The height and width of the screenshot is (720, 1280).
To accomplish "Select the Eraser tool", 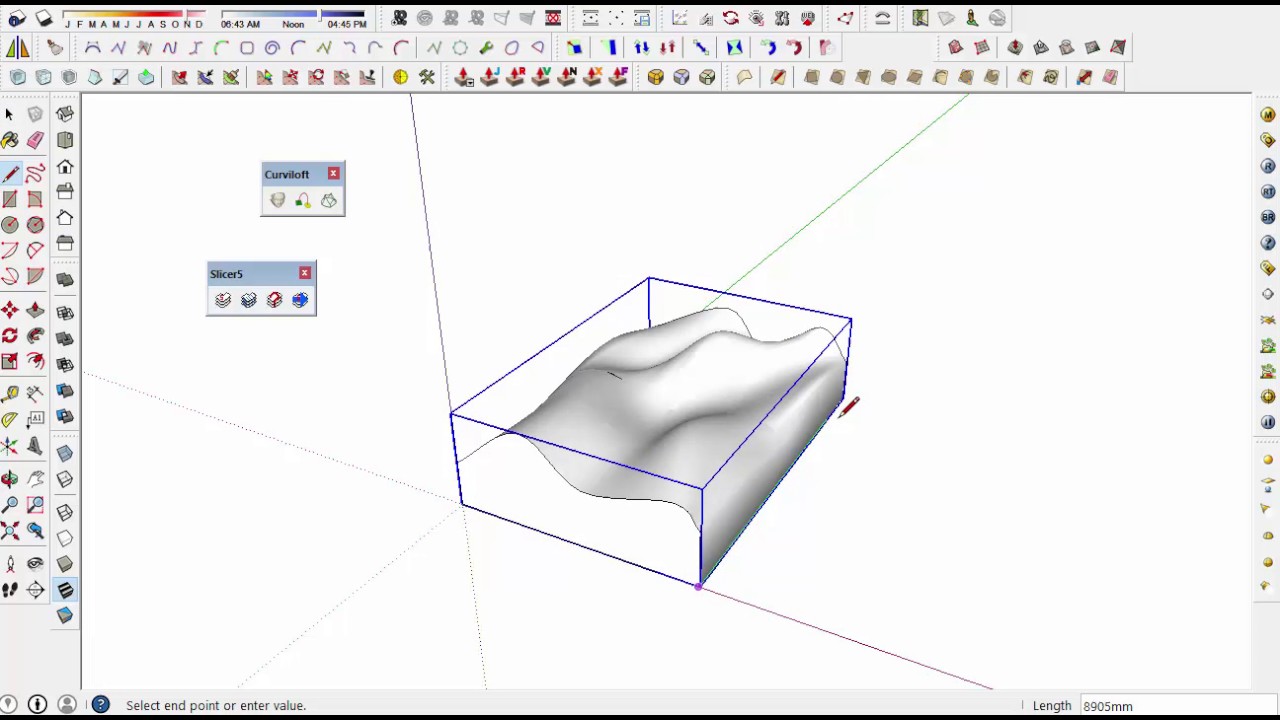I will click(36, 141).
